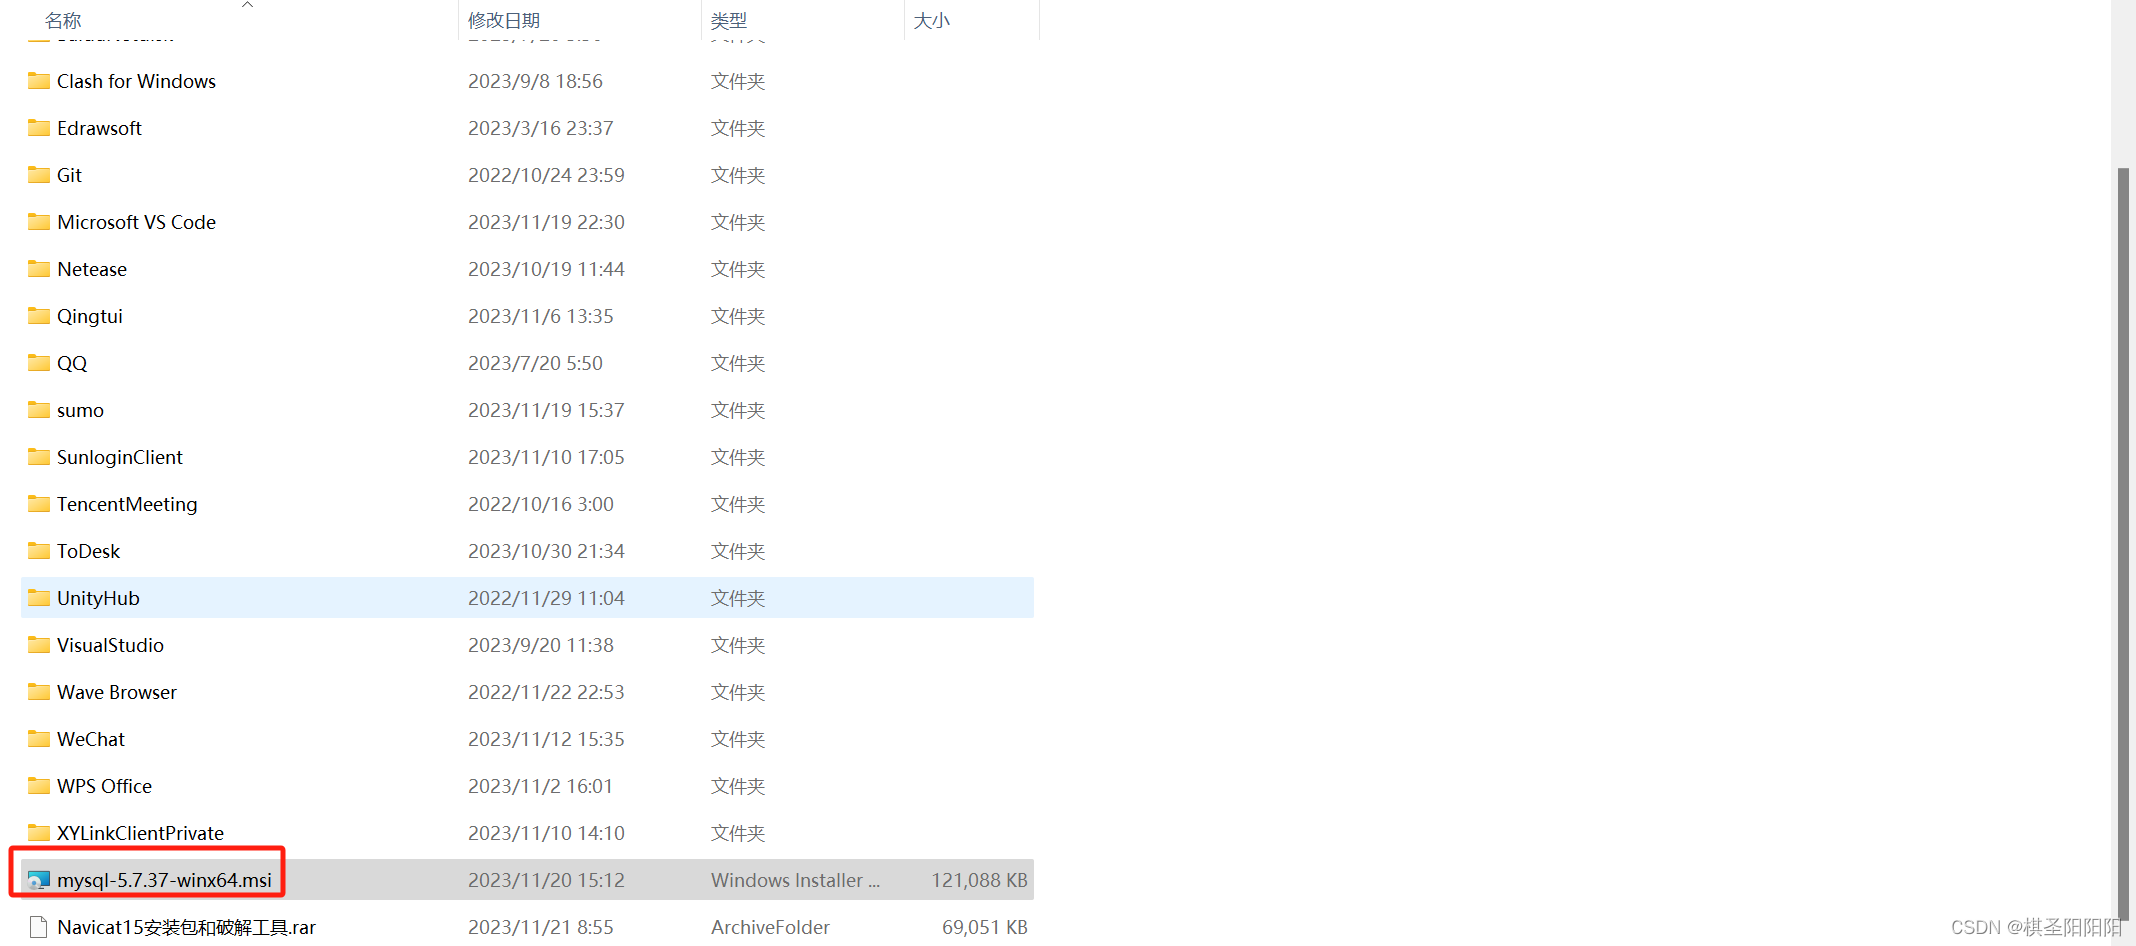Image resolution: width=2136 pixels, height=946 pixels.
Task: Click the WeChat folder icon
Action: (39, 739)
